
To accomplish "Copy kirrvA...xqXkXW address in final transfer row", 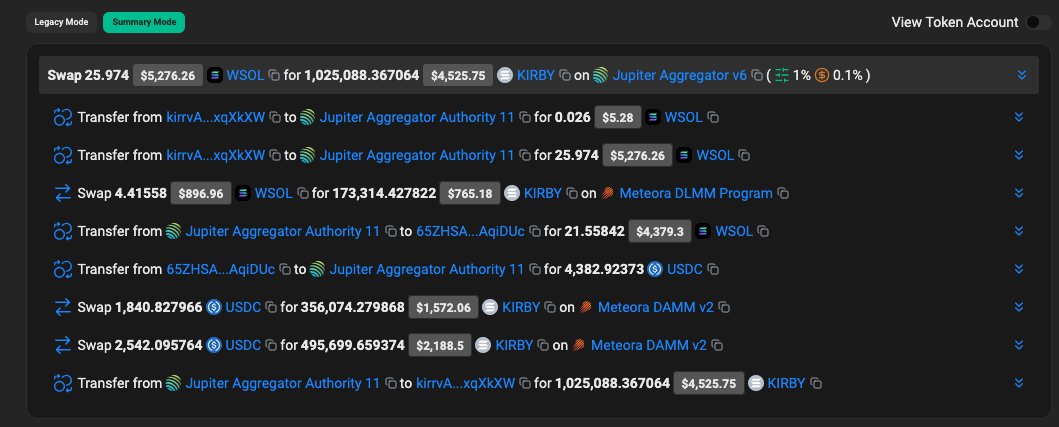I will 525,384.
